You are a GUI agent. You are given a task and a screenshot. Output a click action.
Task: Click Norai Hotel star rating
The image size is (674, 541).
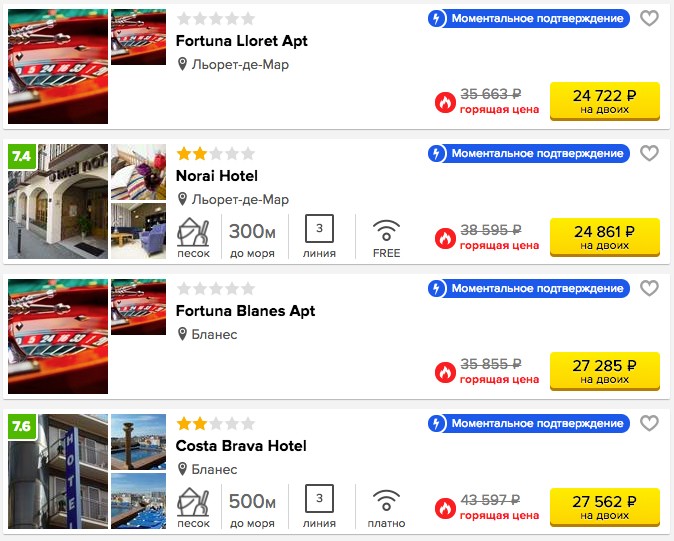tap(216, 153)
